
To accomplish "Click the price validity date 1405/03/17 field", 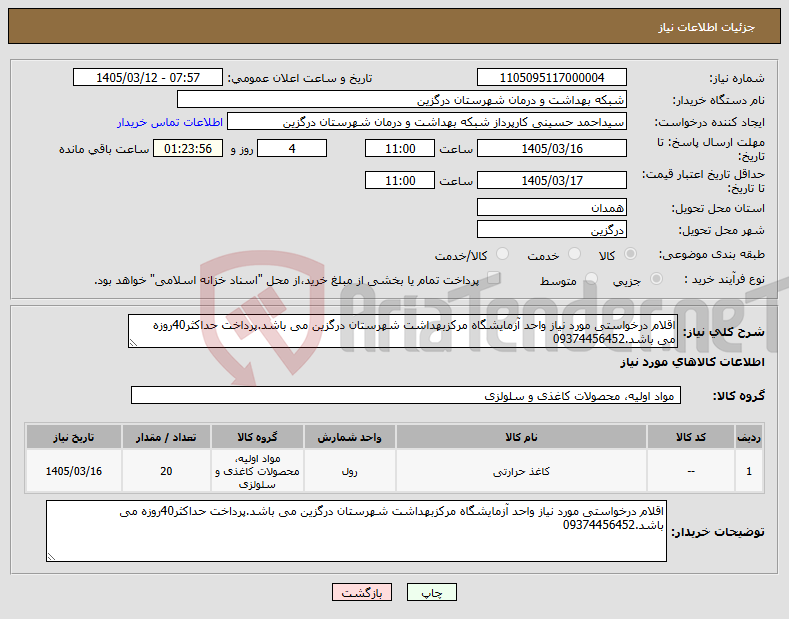I will (551, 180).
